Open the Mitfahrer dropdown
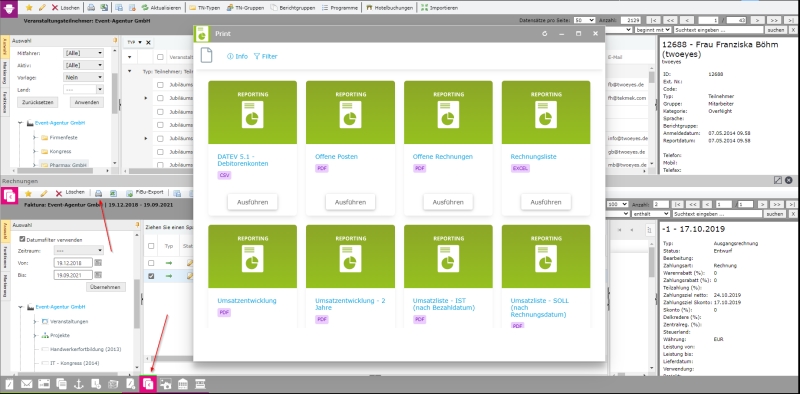 click(84, 53)
